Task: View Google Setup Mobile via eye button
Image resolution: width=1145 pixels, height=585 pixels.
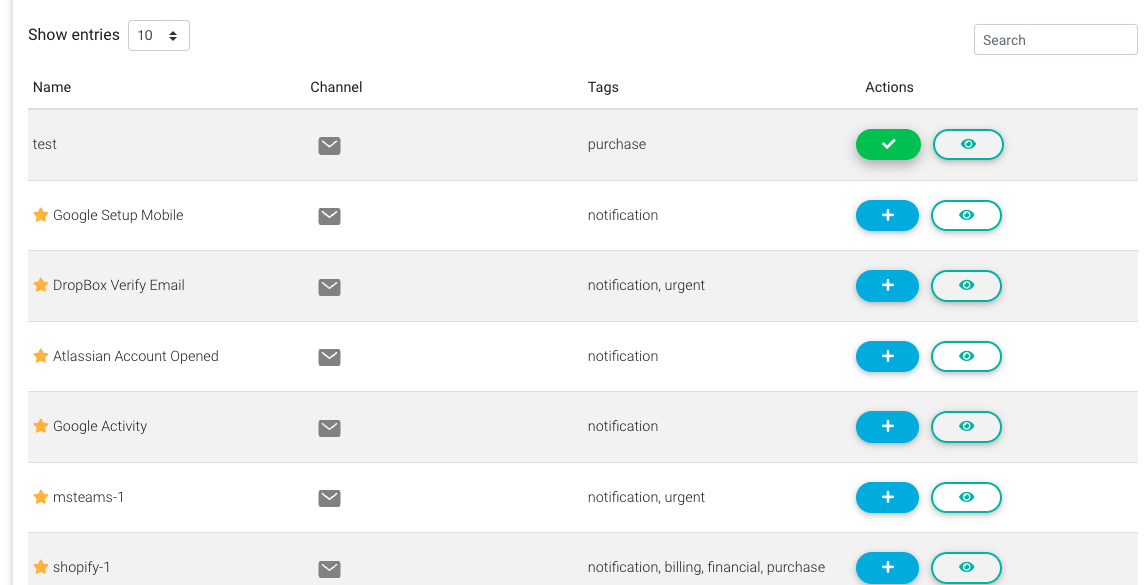Action: [966, 215]
